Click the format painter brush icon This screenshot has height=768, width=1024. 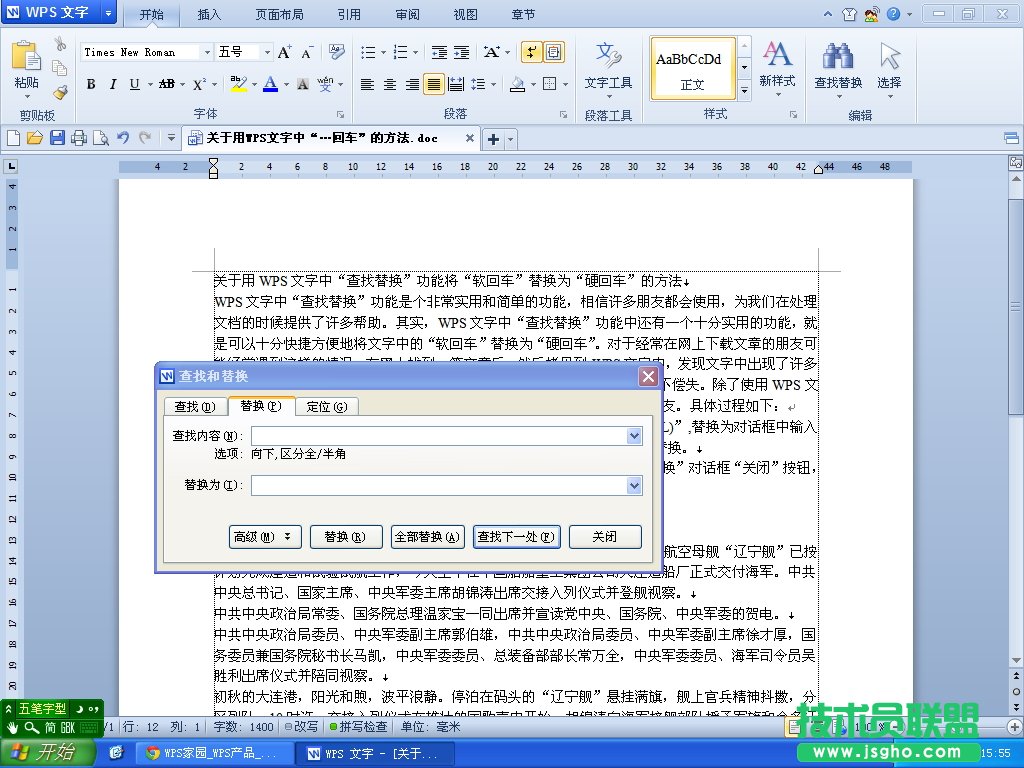point(60,92)
